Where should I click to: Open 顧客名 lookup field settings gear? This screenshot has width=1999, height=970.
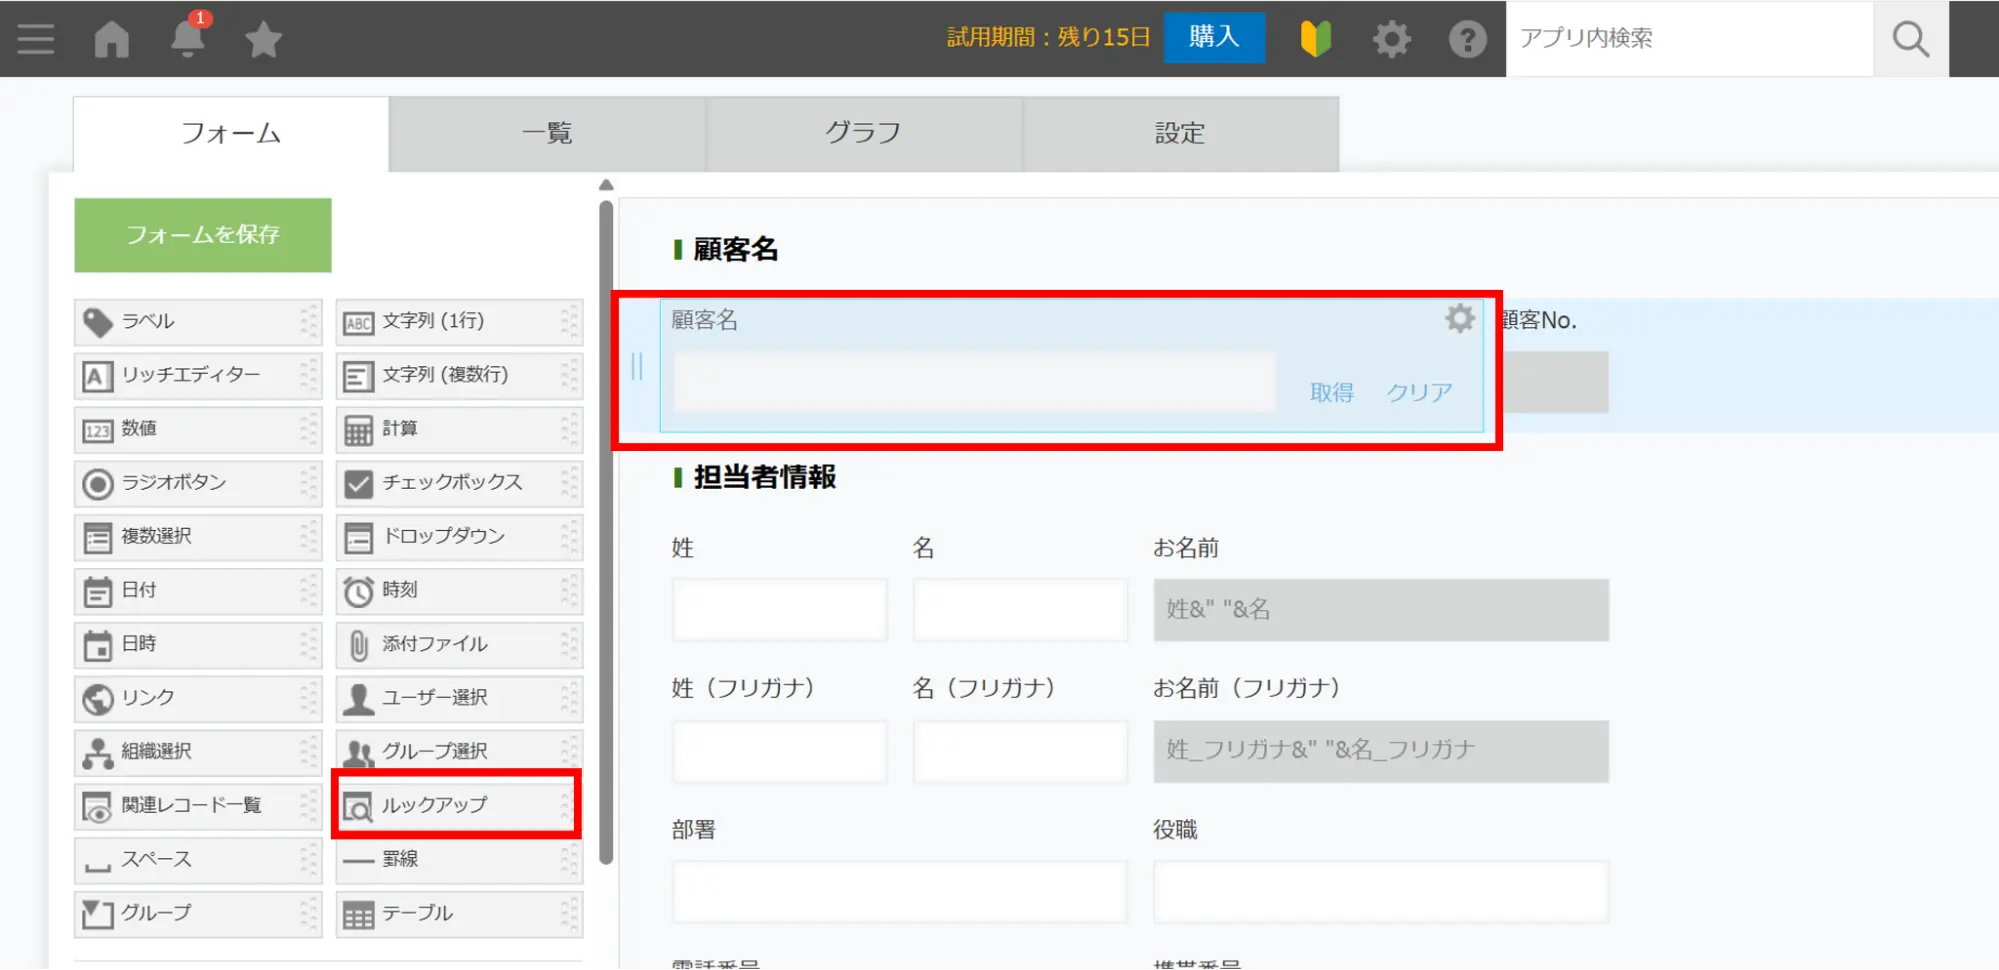(x=1459, y=319)
